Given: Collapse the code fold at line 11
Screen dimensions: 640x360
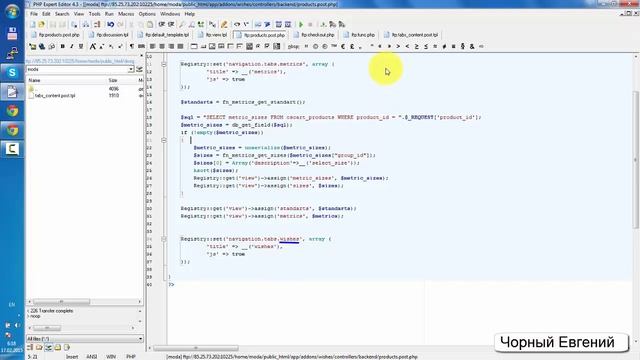Looking at the screenshot, I should [x=164, y=64].
